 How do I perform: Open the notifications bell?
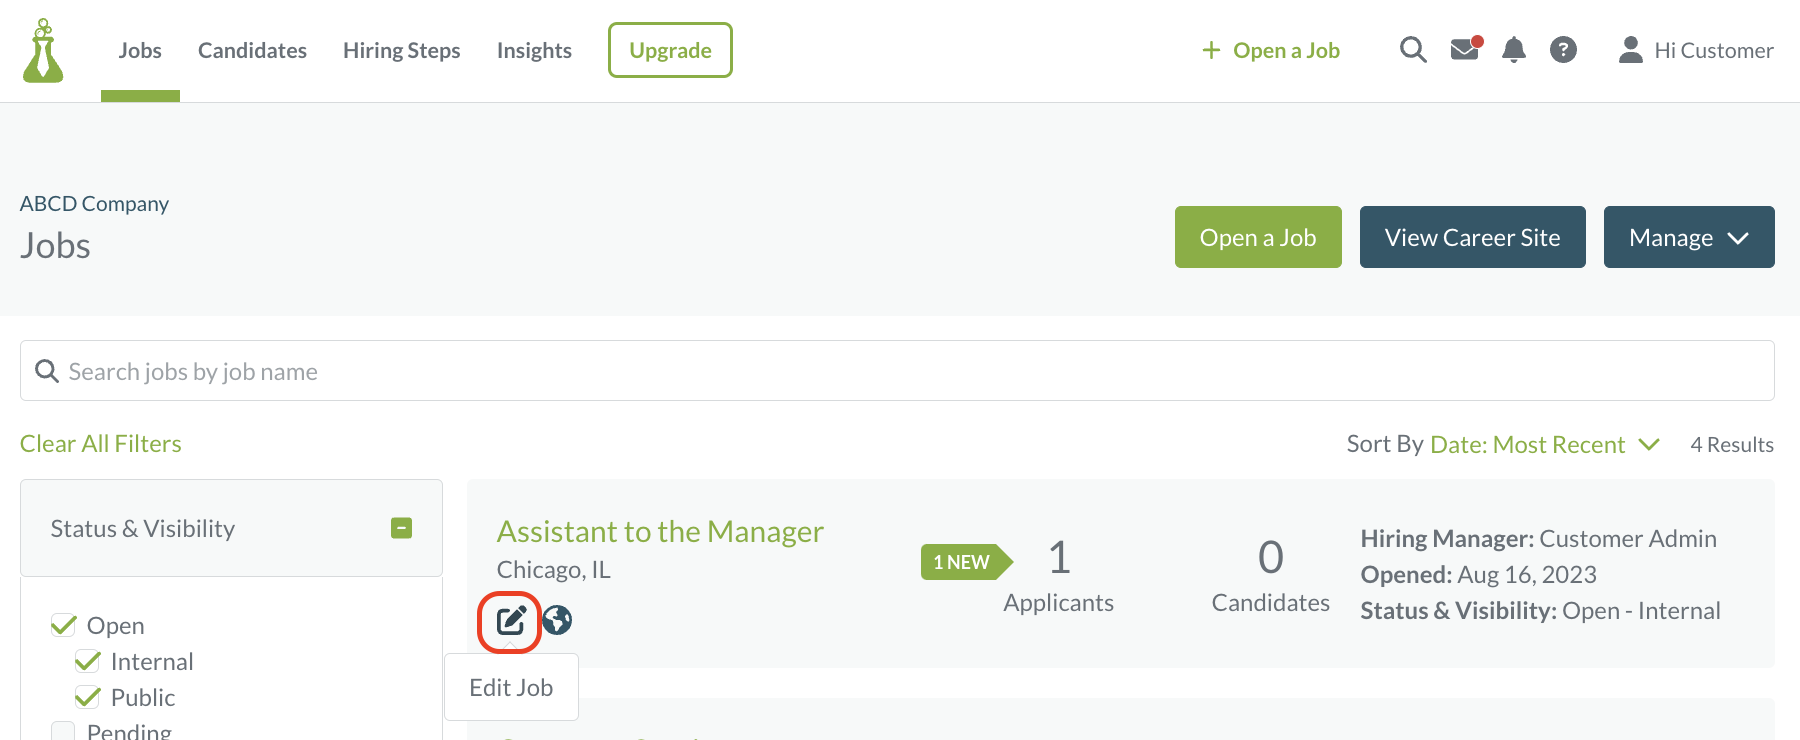[x=1514, y=50]
